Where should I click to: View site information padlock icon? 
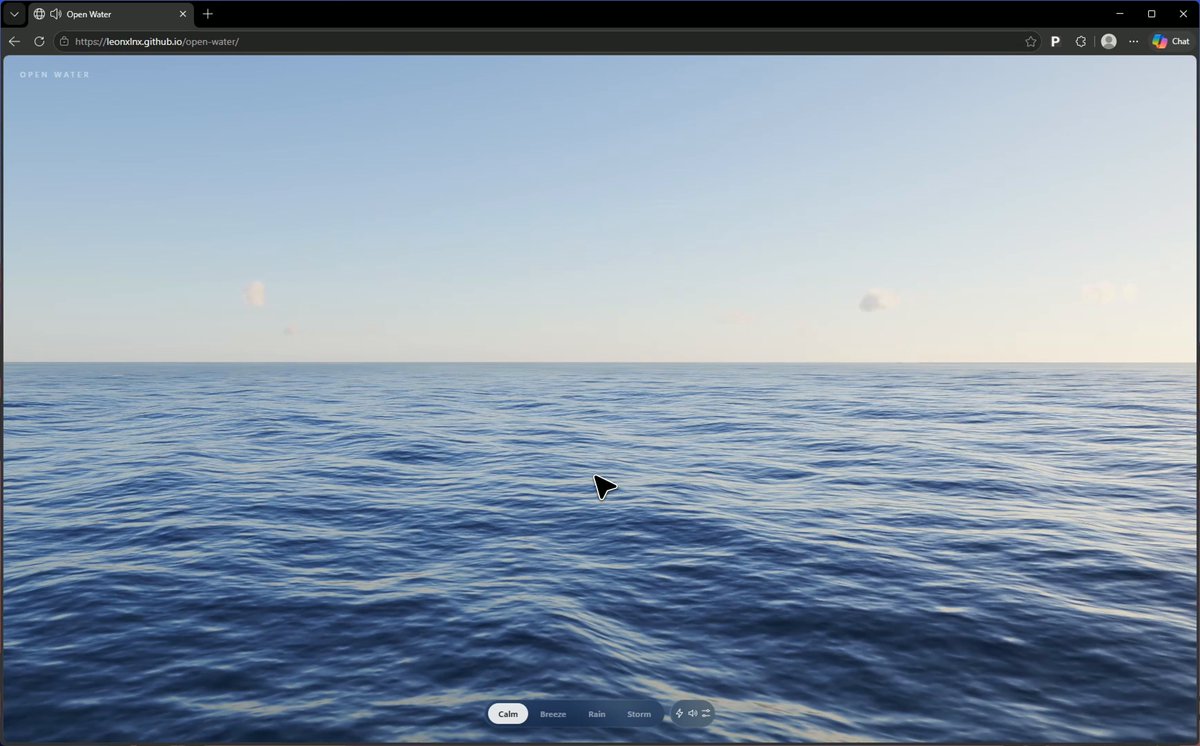[x=64, y=41]
